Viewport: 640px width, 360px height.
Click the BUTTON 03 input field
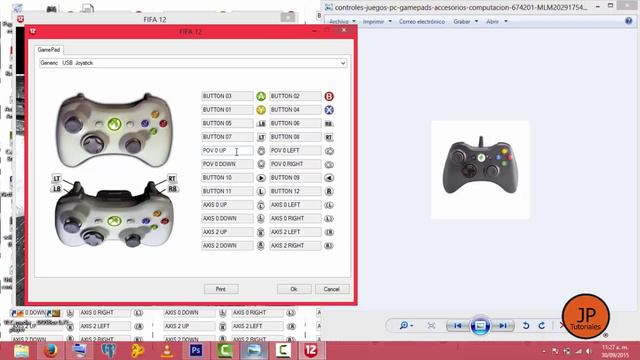click(x=227, y=96)
